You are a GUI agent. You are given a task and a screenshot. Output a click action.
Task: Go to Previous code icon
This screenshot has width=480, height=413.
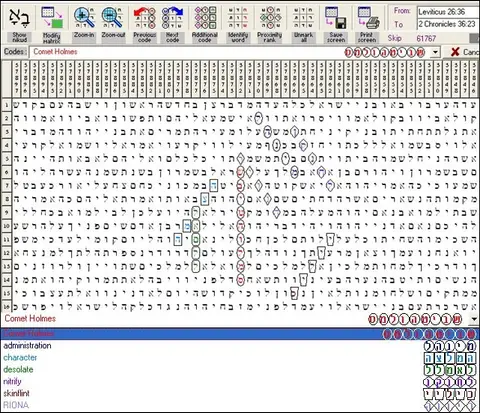click(145, 17)
